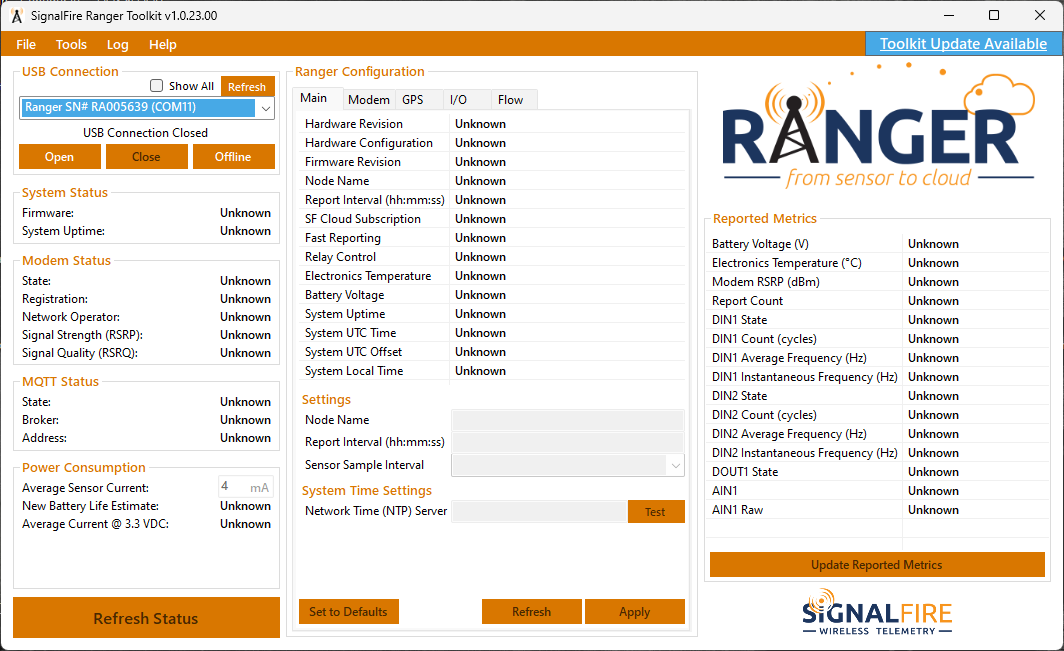Click the Refresh Status button
Screen dimensions: 1064x651
146,618
